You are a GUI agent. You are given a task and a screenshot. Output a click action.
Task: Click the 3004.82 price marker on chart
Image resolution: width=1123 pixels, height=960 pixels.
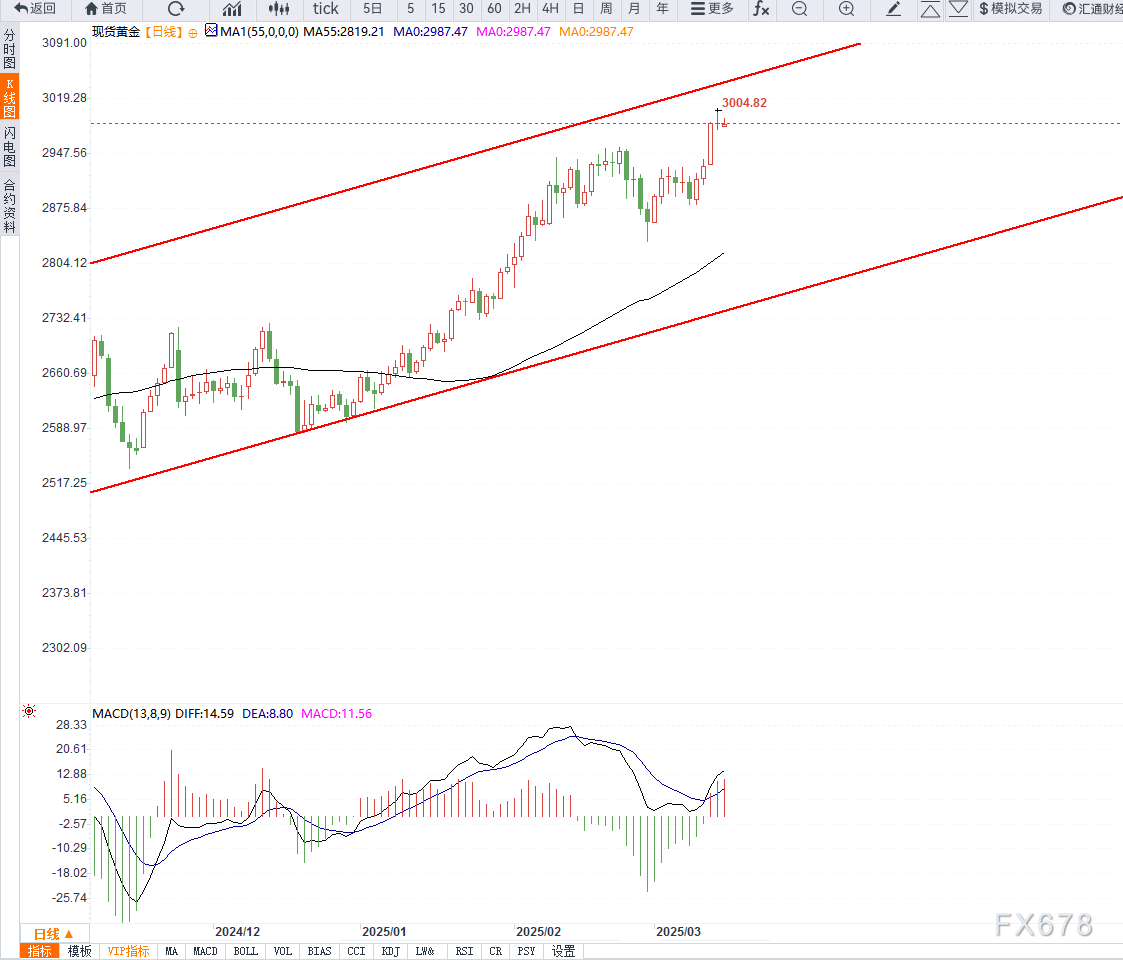pos(744,103)
